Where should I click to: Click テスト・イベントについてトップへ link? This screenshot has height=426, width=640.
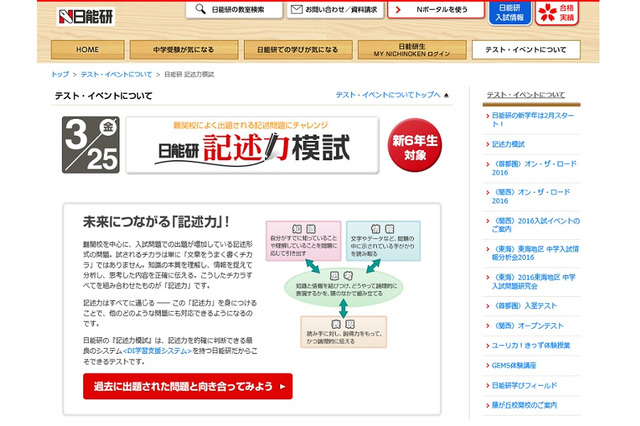(388, 95)
